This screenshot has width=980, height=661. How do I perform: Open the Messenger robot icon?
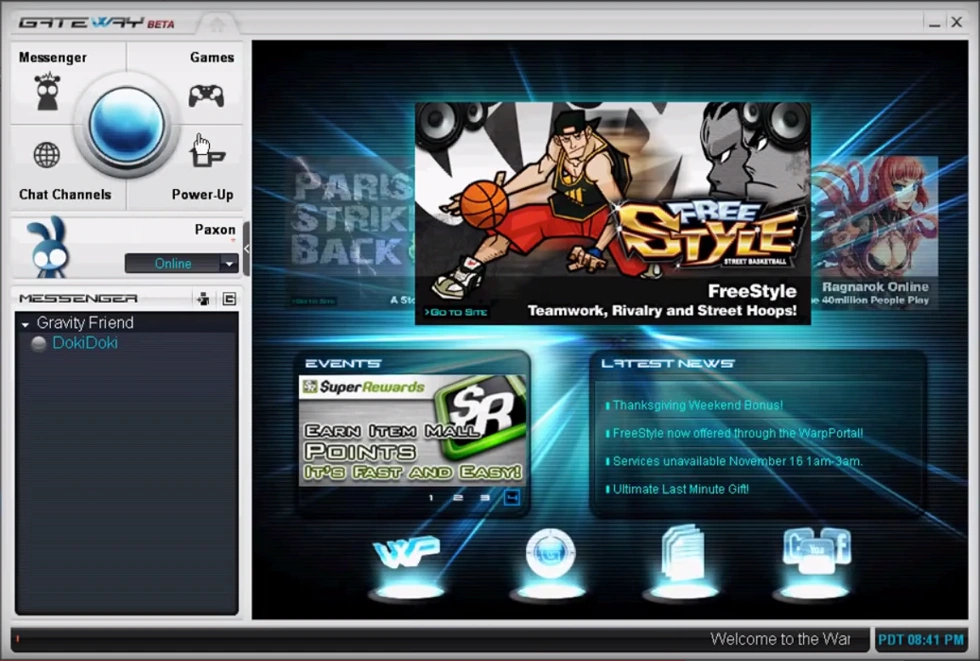(48, 92)
